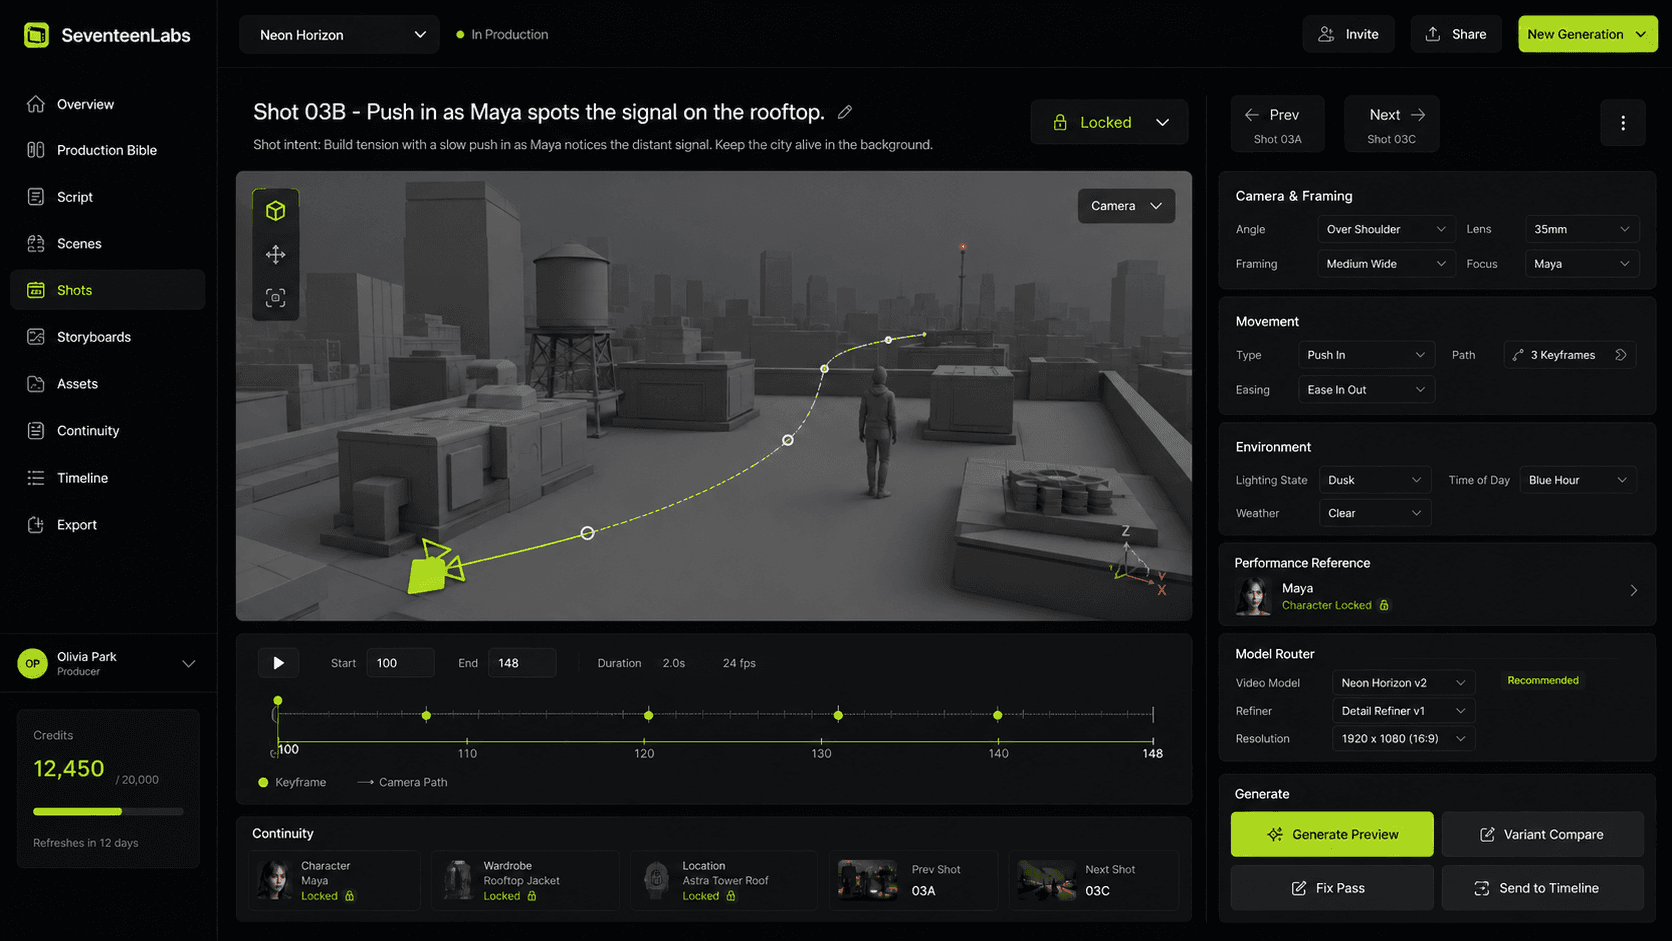Image resolution: width=1672 pixels, height=941 pixels.
Task: Go to Next Shot 03C
Action: tap(1392, 124)
